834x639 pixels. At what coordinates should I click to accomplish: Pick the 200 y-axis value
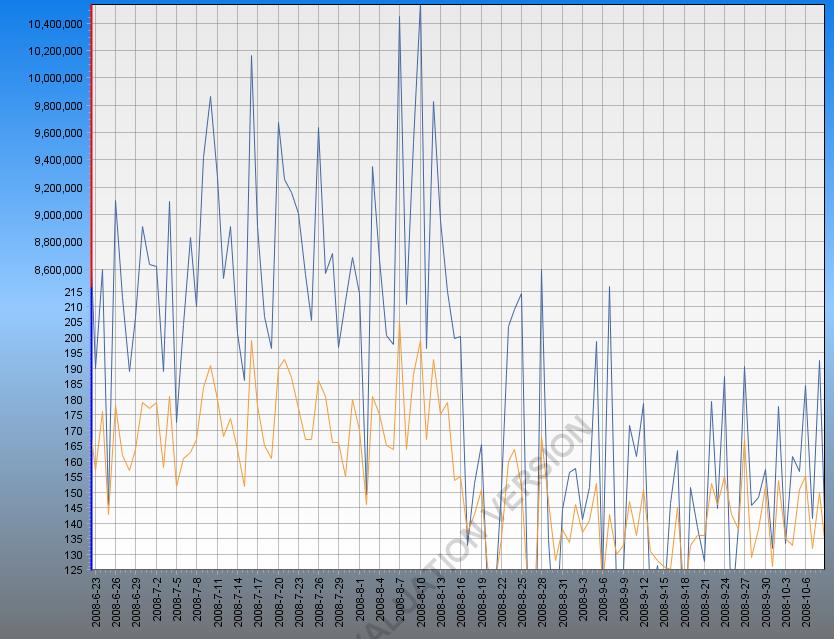coord(74,338)
